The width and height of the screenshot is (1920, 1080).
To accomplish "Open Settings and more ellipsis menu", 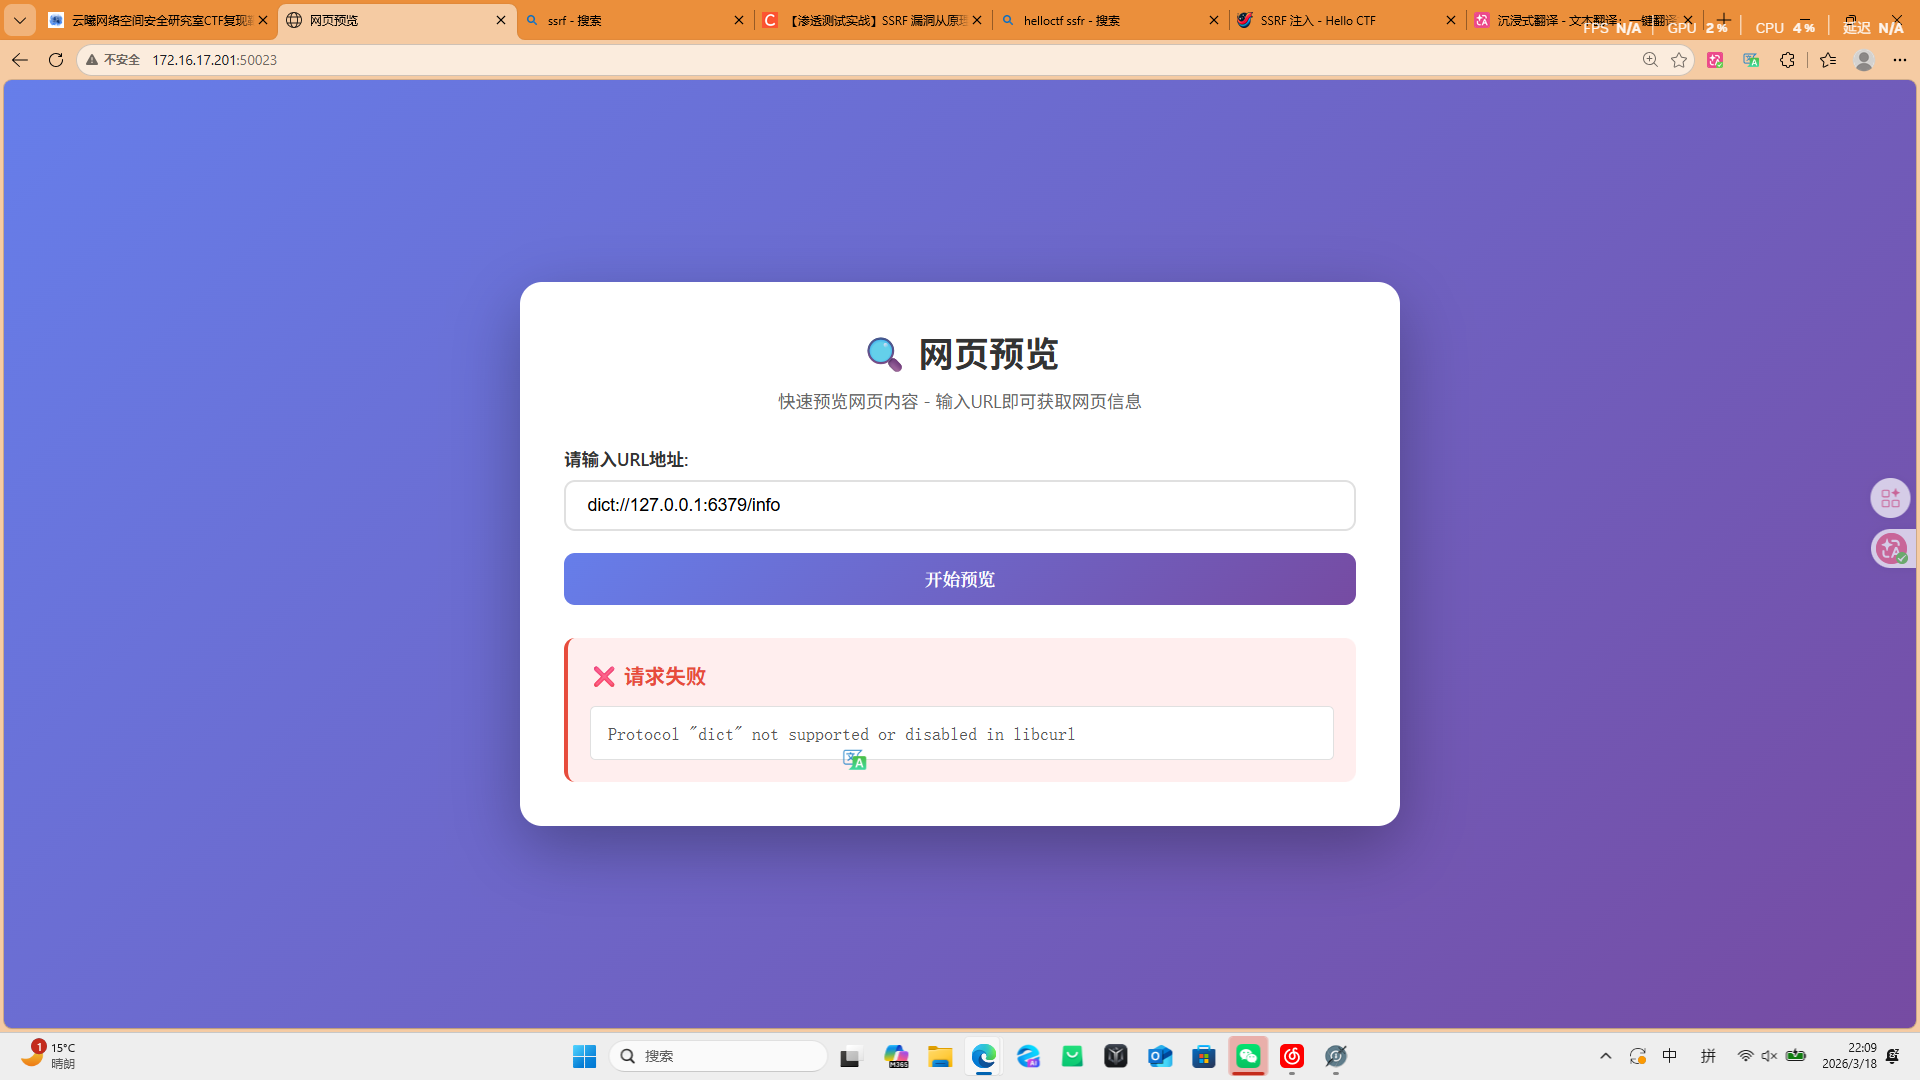I will (x=1899, y=60).
